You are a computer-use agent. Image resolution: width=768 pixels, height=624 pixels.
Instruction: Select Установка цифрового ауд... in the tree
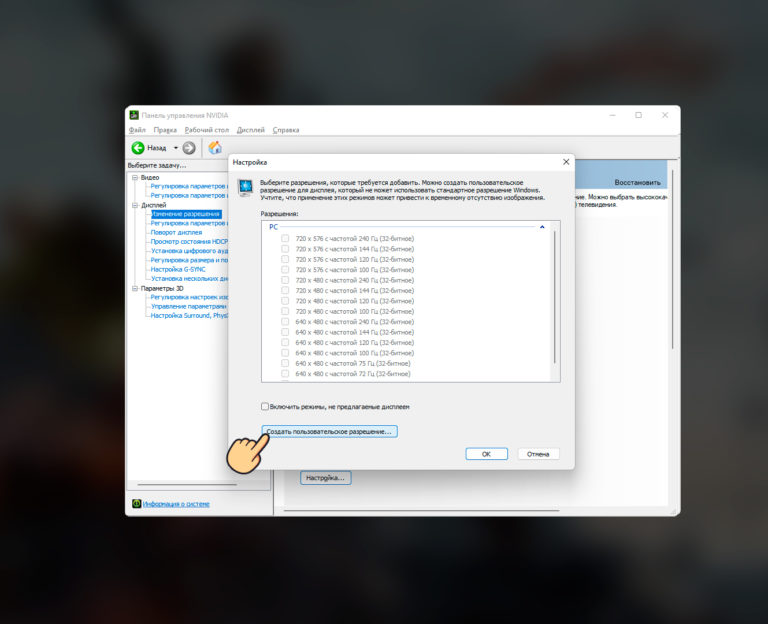[x=189, y=251]
